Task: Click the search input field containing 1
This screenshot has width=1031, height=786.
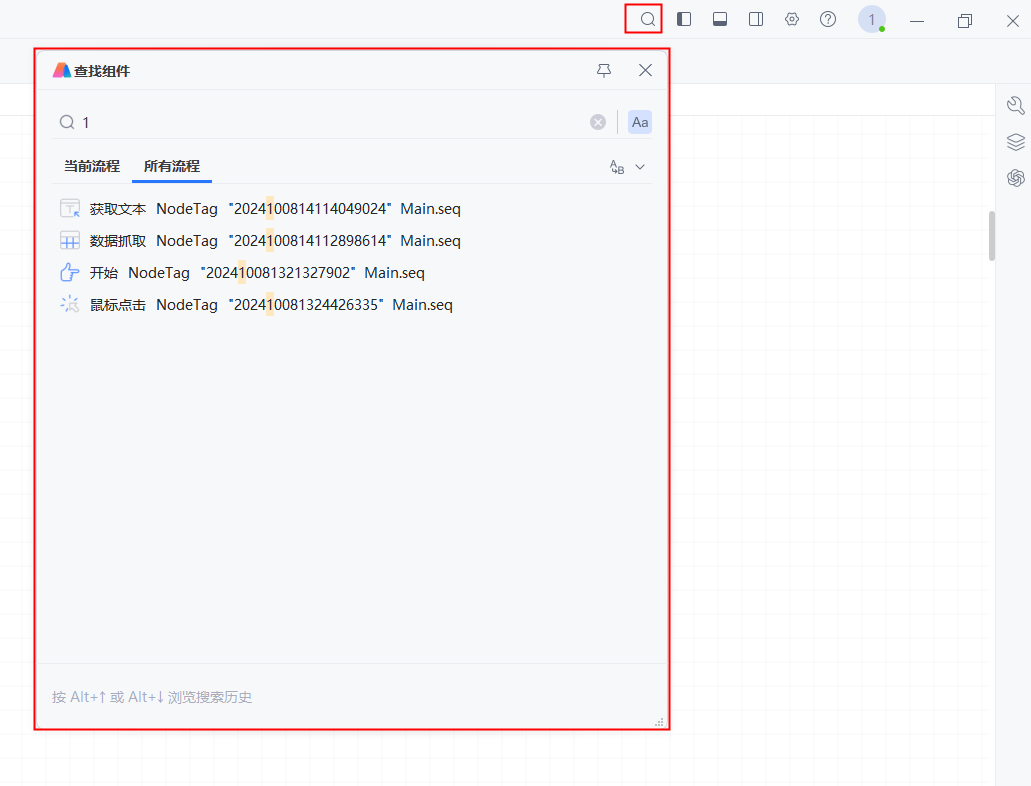Action: point(330,122)
